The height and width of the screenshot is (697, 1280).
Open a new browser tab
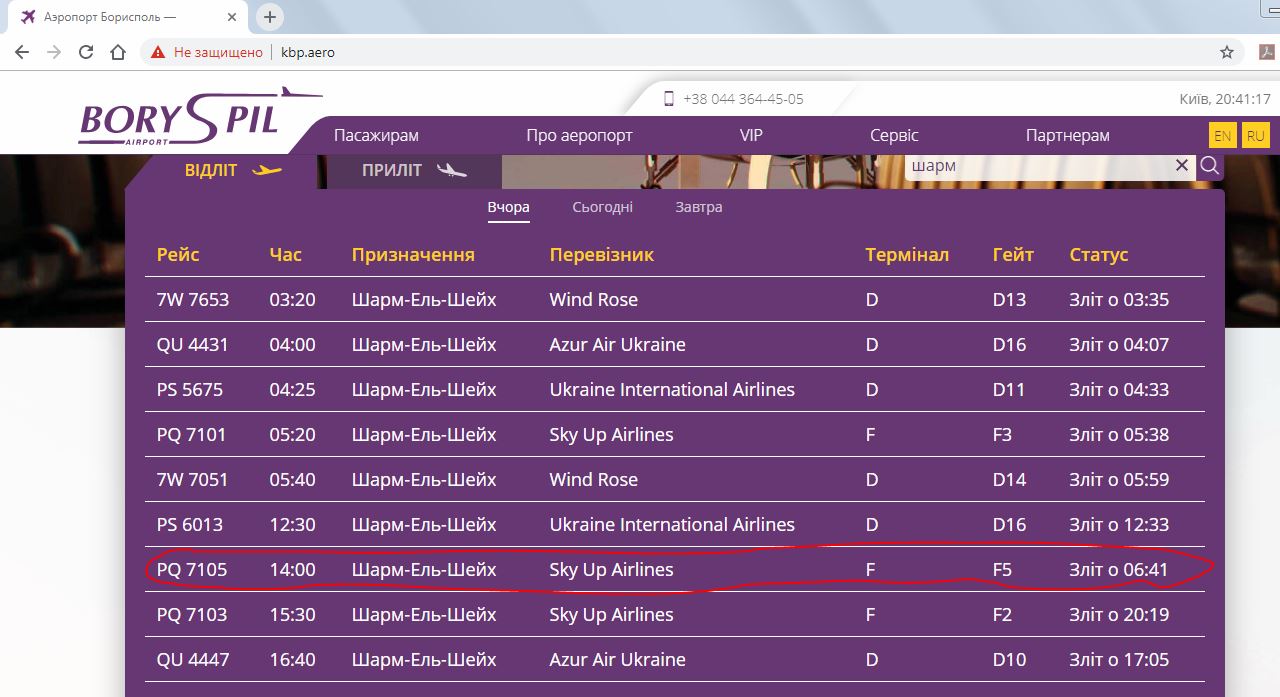pos(270,17)
